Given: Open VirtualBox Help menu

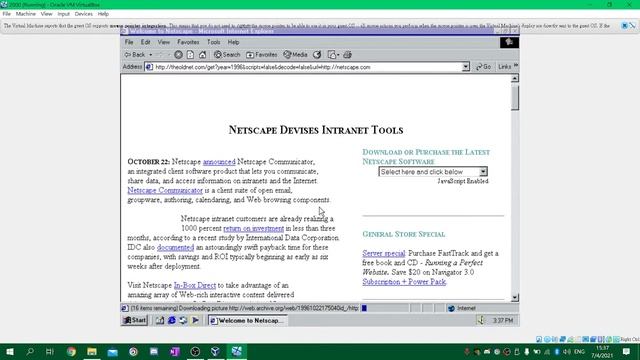Looking at the screenshot, I should (103, 14).
